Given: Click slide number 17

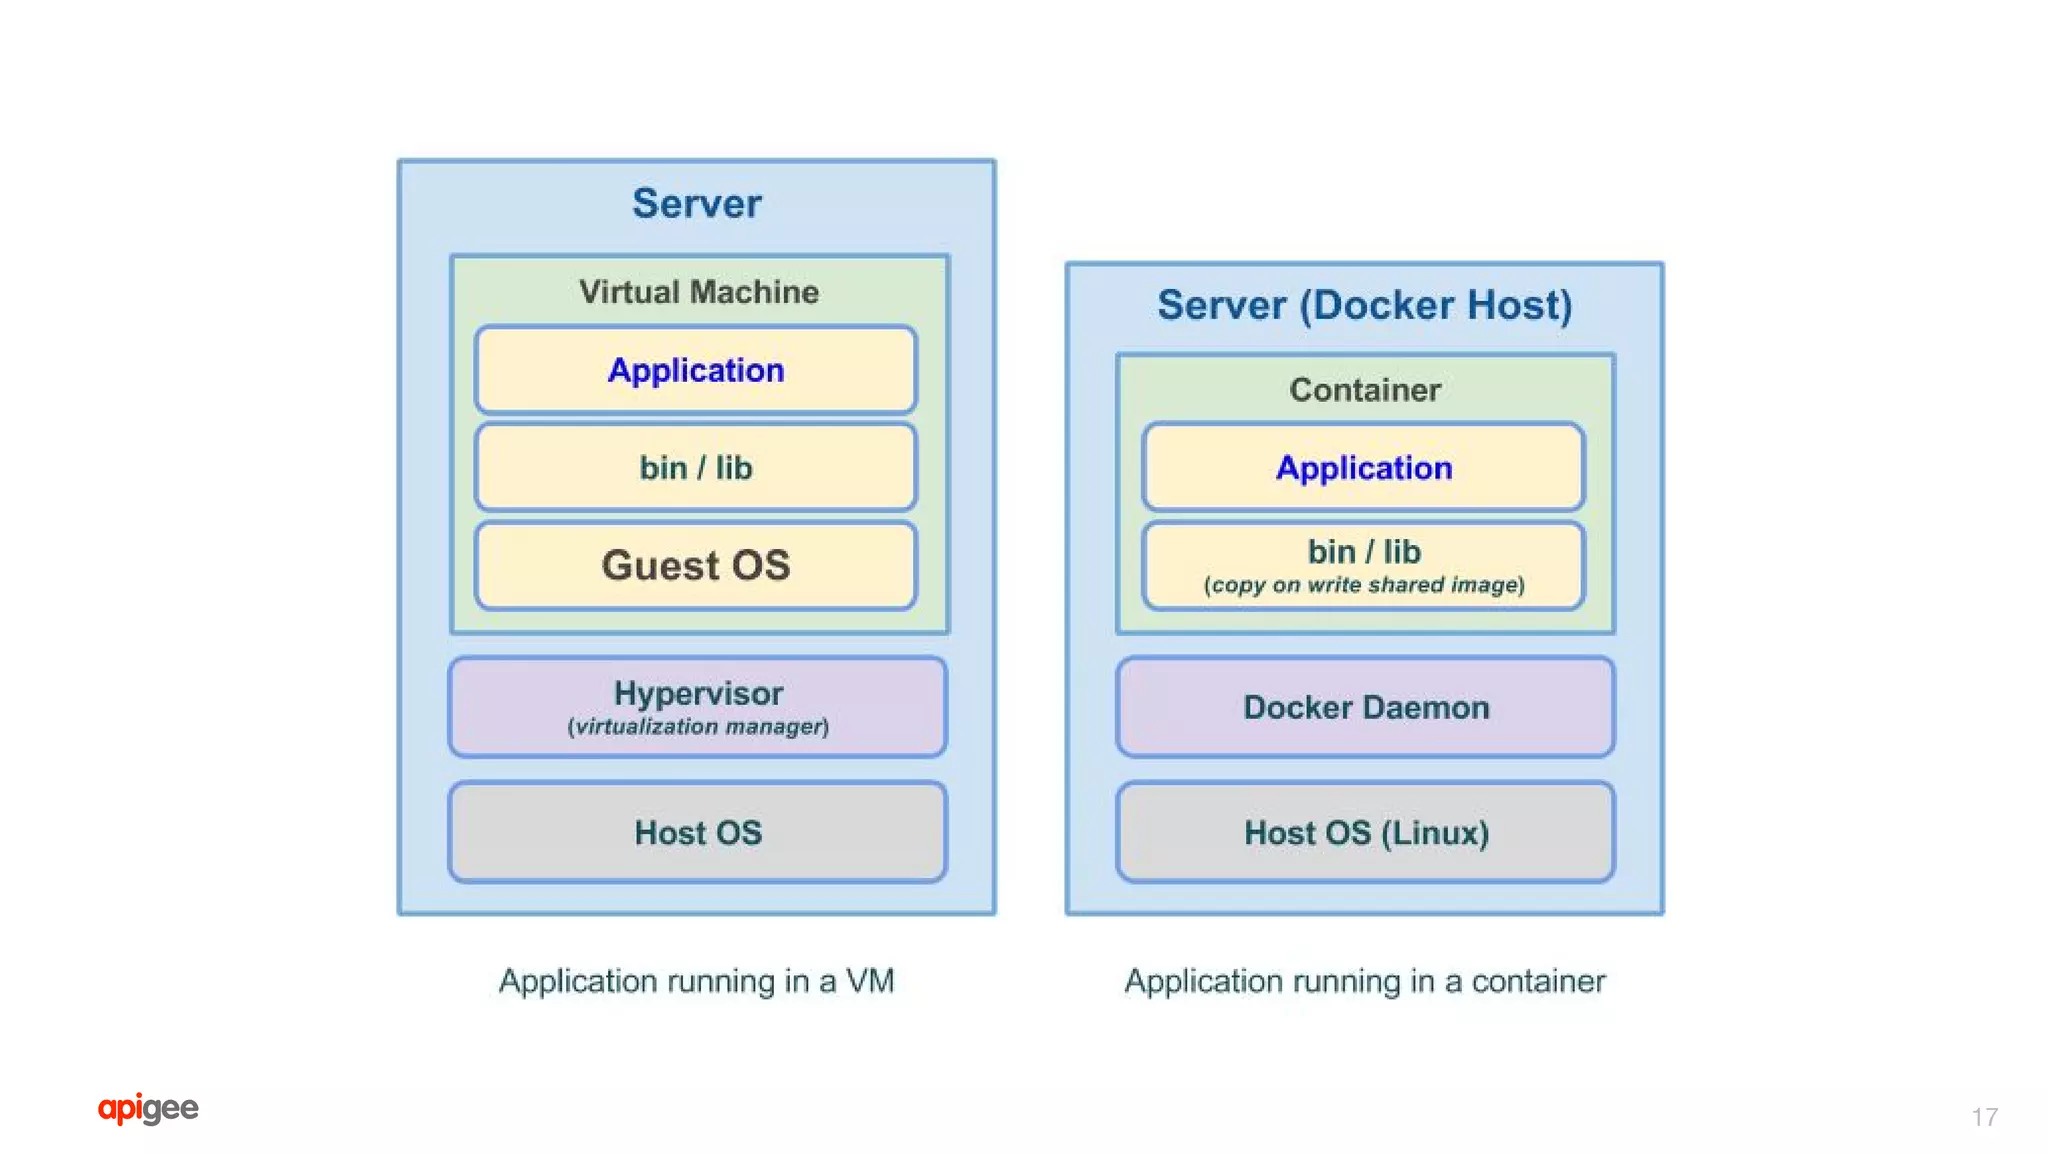Looking at the screenshot, I should pyautogui.click(x=1985, y=1117).
